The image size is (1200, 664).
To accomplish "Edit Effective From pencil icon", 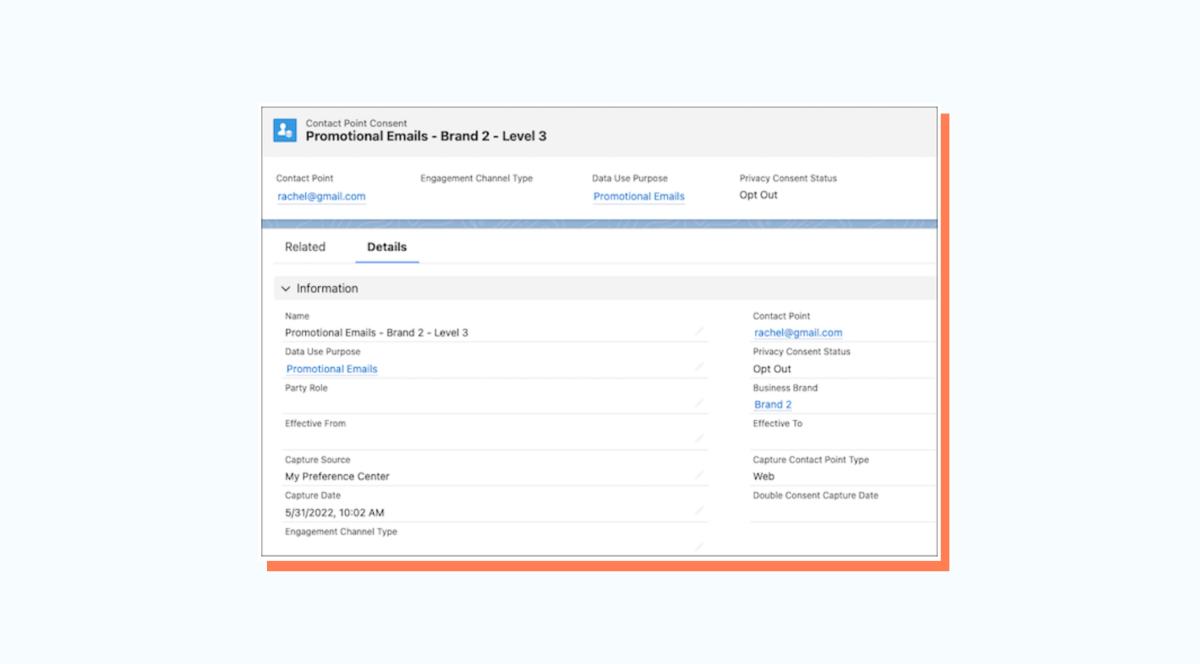I will [699, 438].
